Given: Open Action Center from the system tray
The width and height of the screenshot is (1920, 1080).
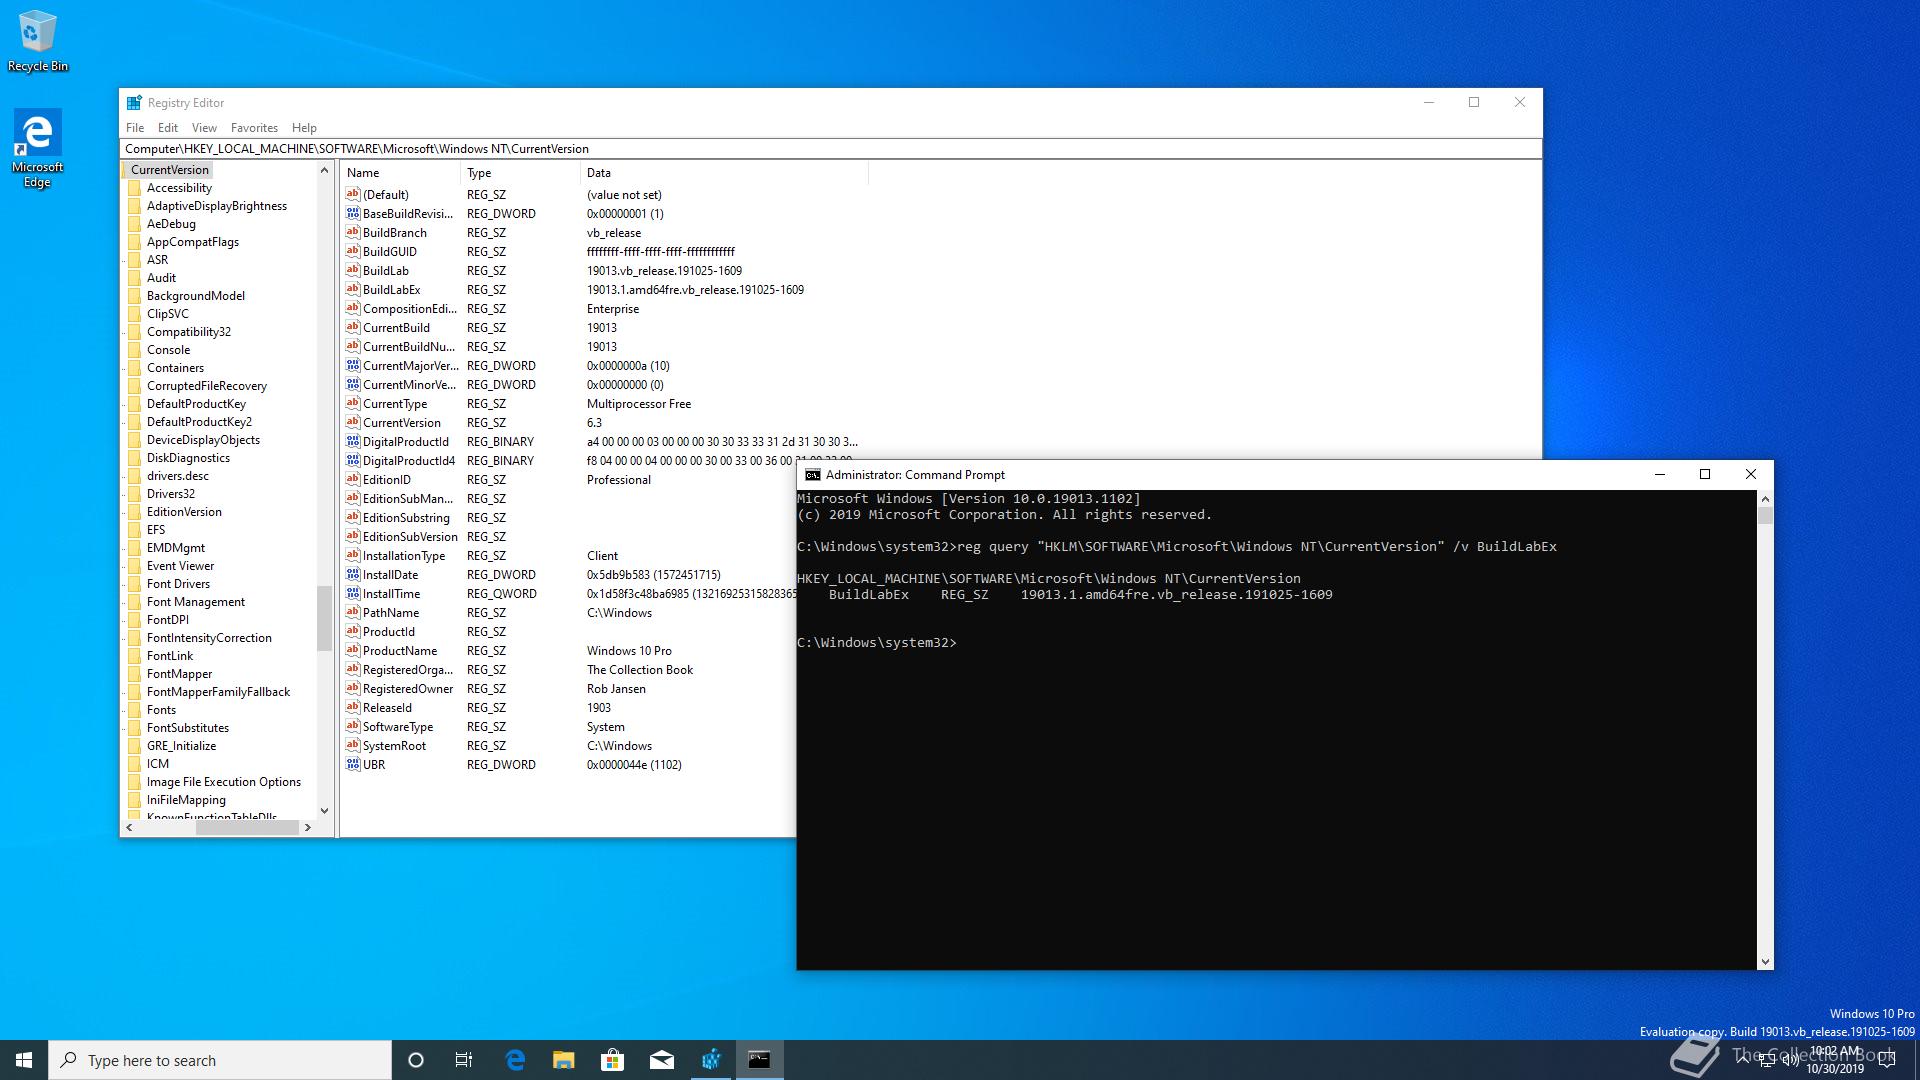Looking at the screenshot, I should click(x=1887, y=1060).
